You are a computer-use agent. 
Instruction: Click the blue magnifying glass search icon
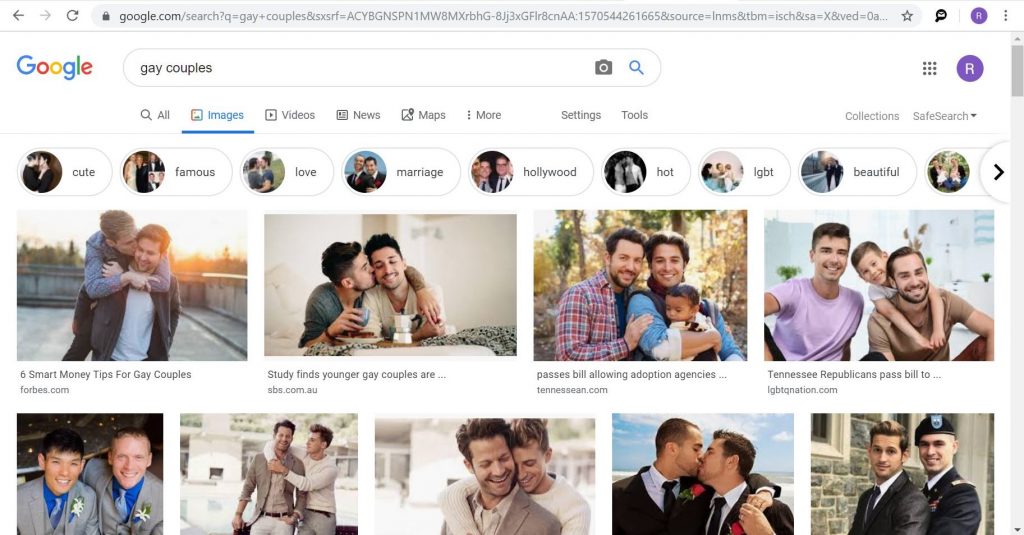tap(636, 68)
